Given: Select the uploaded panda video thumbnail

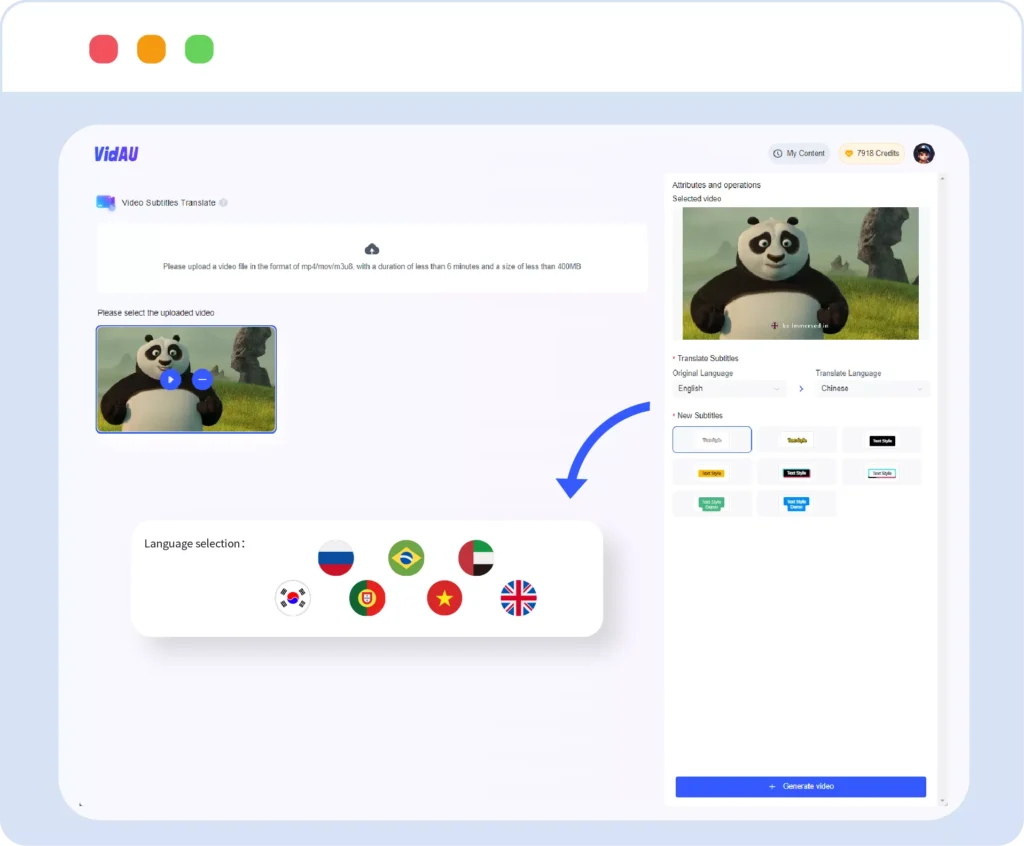Looking at the screenshot, I should [186, 379].
